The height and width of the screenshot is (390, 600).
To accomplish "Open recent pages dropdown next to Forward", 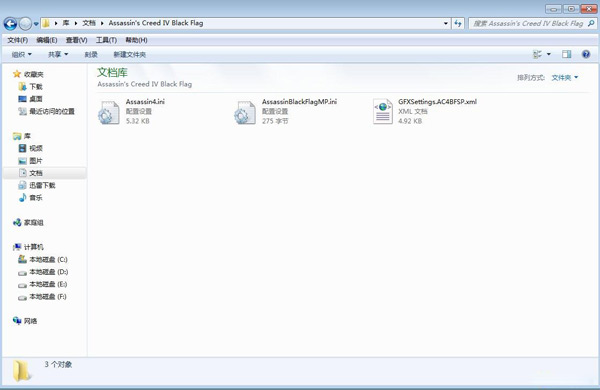I will [36, 24].
